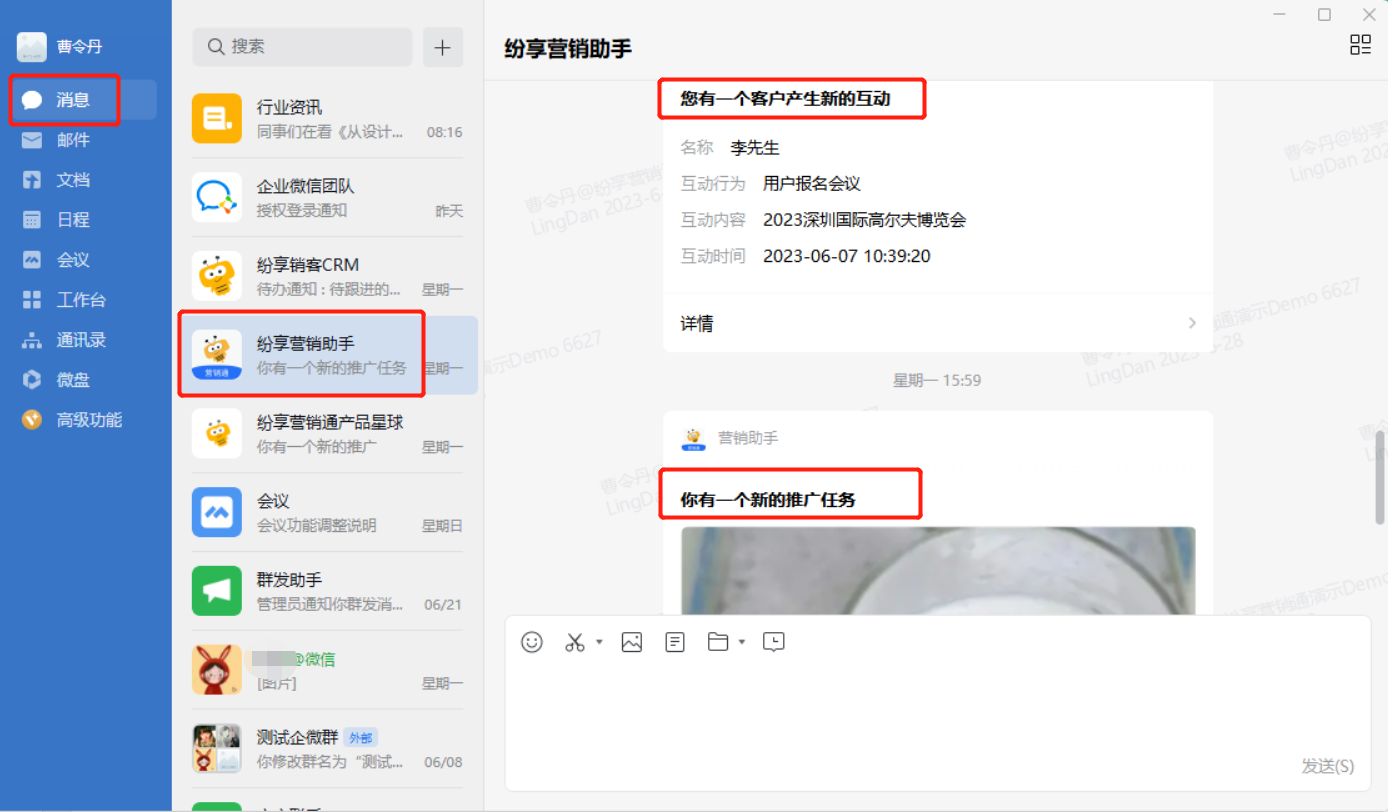1388x812 pixels.
Task: Click 你有一个新的推广任务 card title
Action: click(768, 499)
